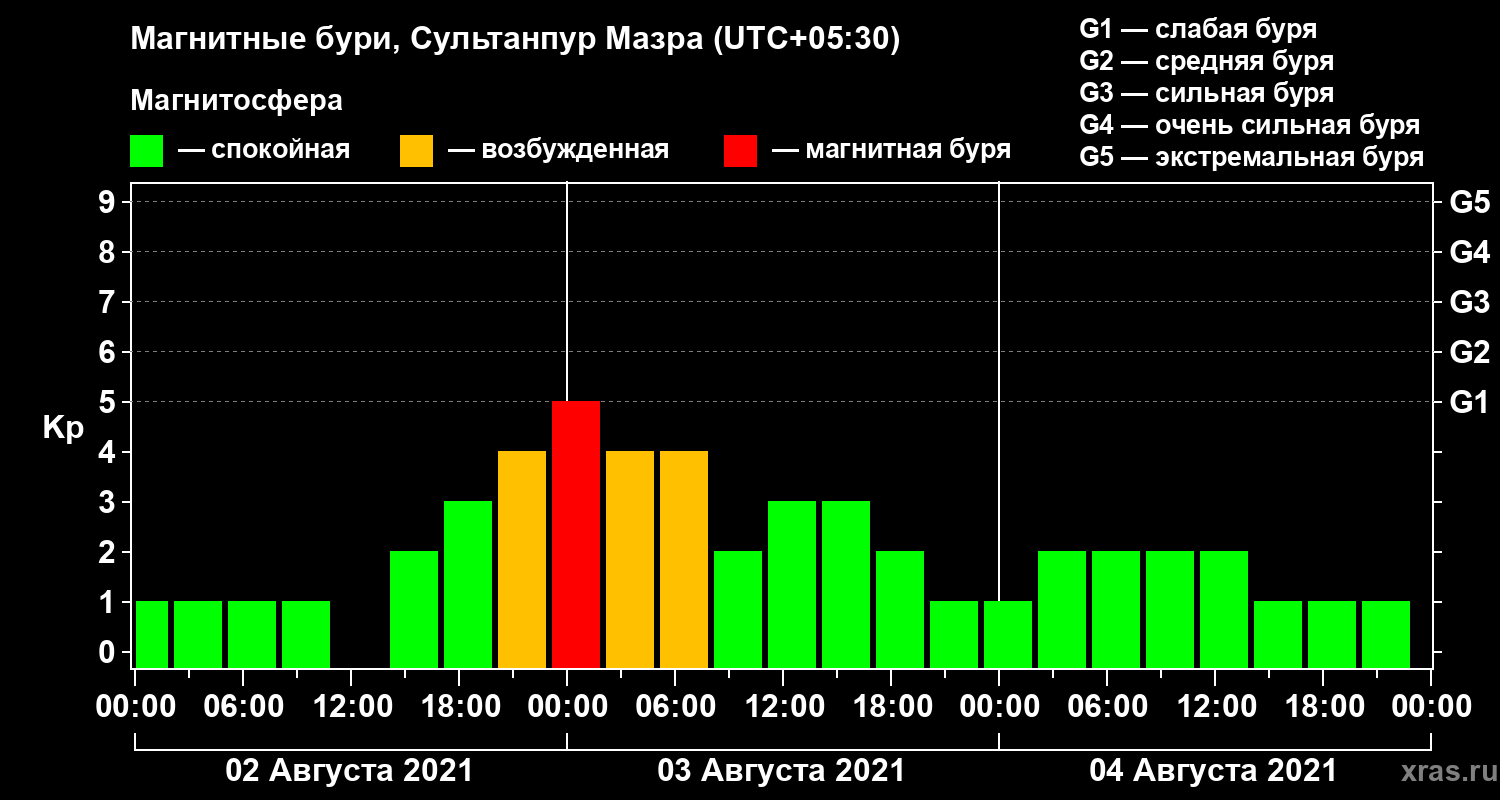Viewport: 1500px width, 800px height.
Task: Click the 'G3 — сильная буря' legend line
Action: (x=1207, y=93)
